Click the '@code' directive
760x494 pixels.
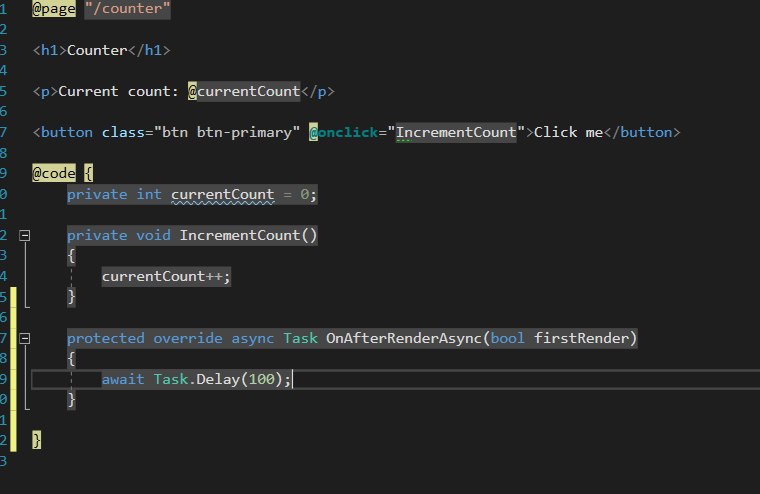54,173
